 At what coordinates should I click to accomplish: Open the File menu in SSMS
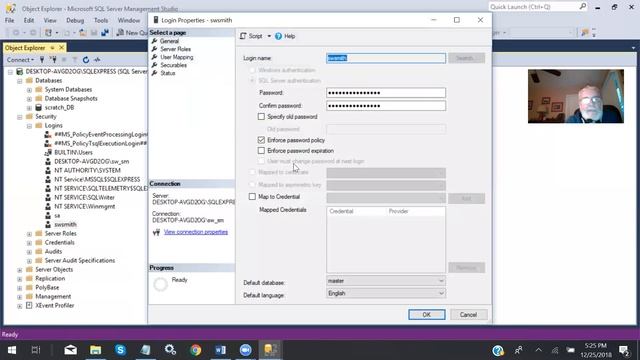tap(9, 20)
